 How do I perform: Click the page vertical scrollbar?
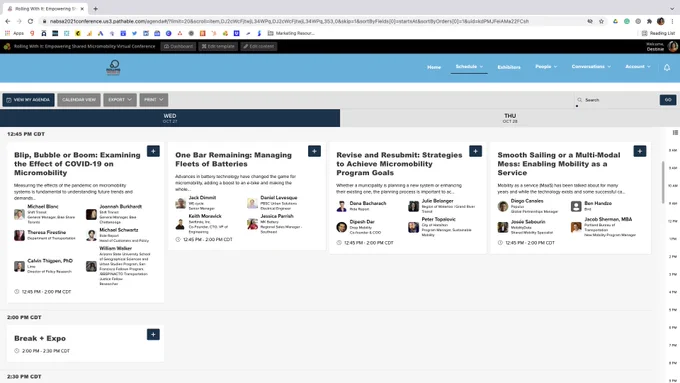click(x=663, y=182)
